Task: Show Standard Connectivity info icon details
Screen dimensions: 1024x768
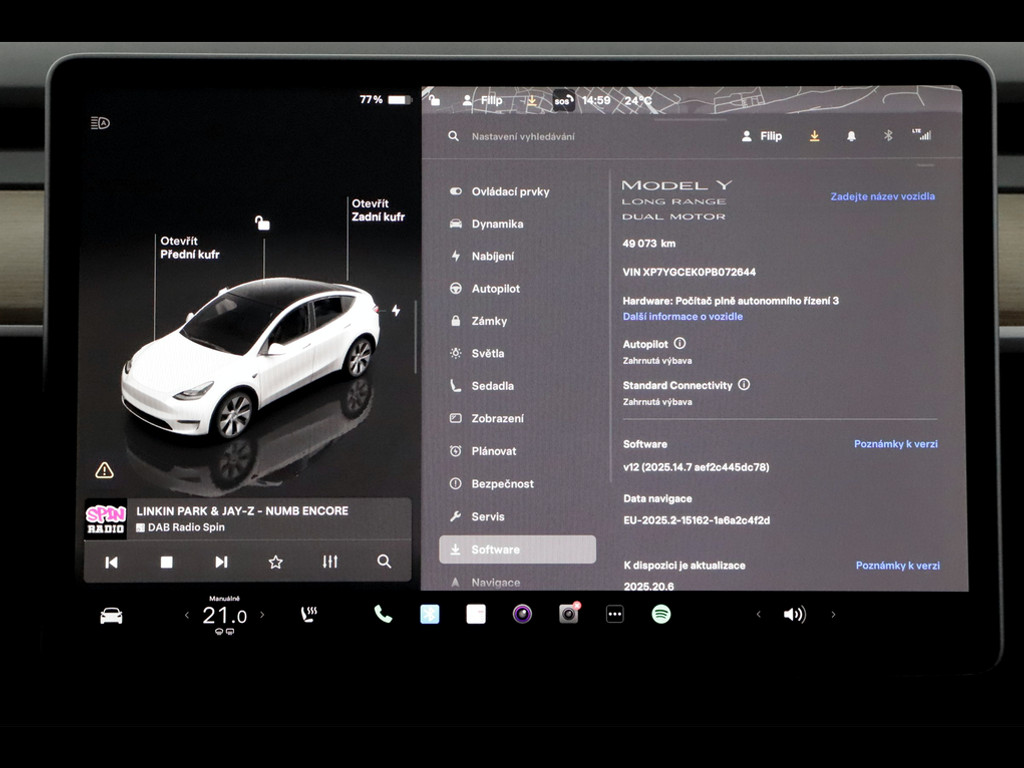Action: (744, 384)
